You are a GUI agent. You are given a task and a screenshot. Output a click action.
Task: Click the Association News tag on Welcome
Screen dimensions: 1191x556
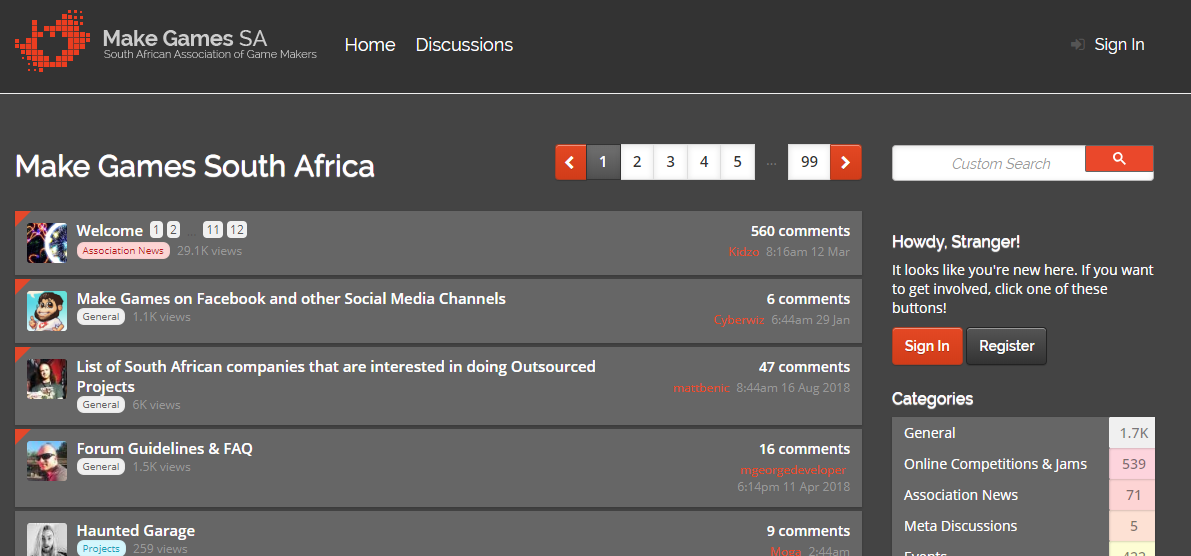[x=123, y=251]
